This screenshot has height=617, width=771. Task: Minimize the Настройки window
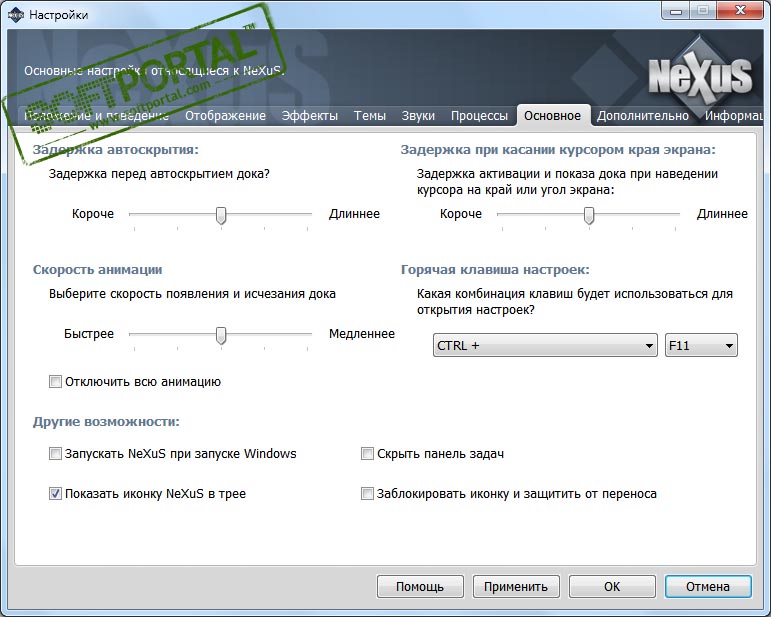676,11
